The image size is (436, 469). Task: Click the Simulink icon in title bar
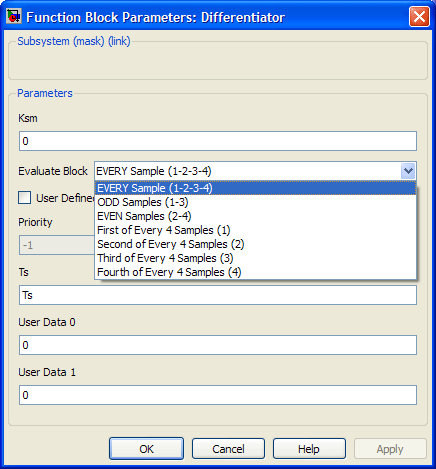14,16
